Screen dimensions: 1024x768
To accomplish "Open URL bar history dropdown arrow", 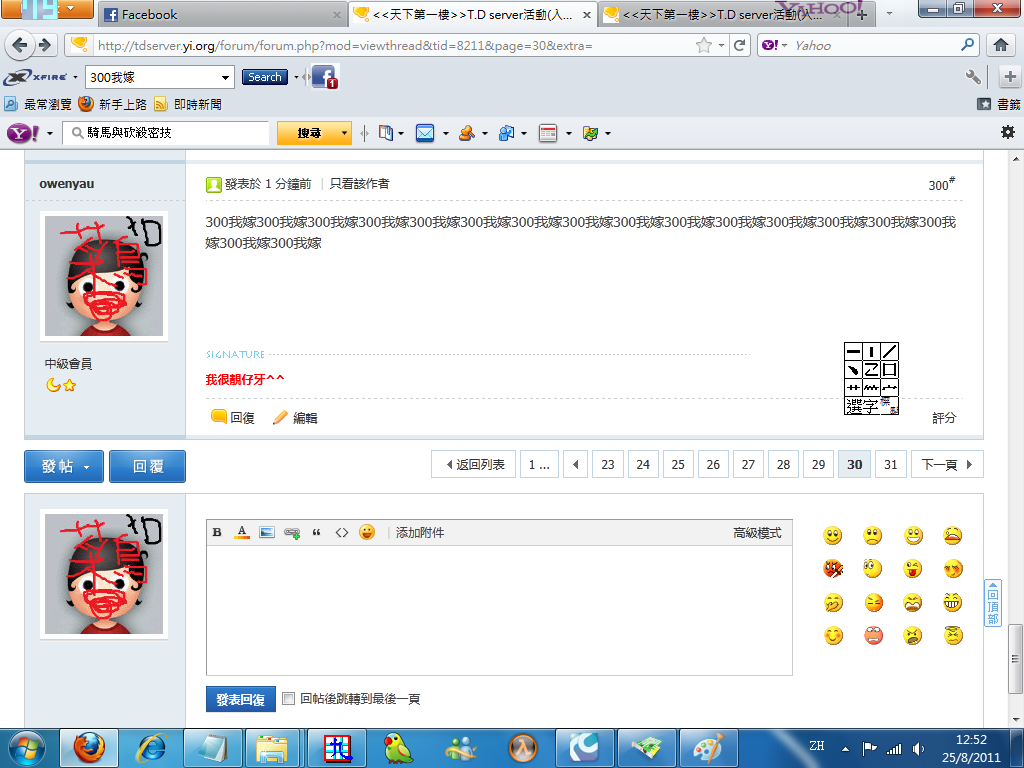I will tap(721, 45).
